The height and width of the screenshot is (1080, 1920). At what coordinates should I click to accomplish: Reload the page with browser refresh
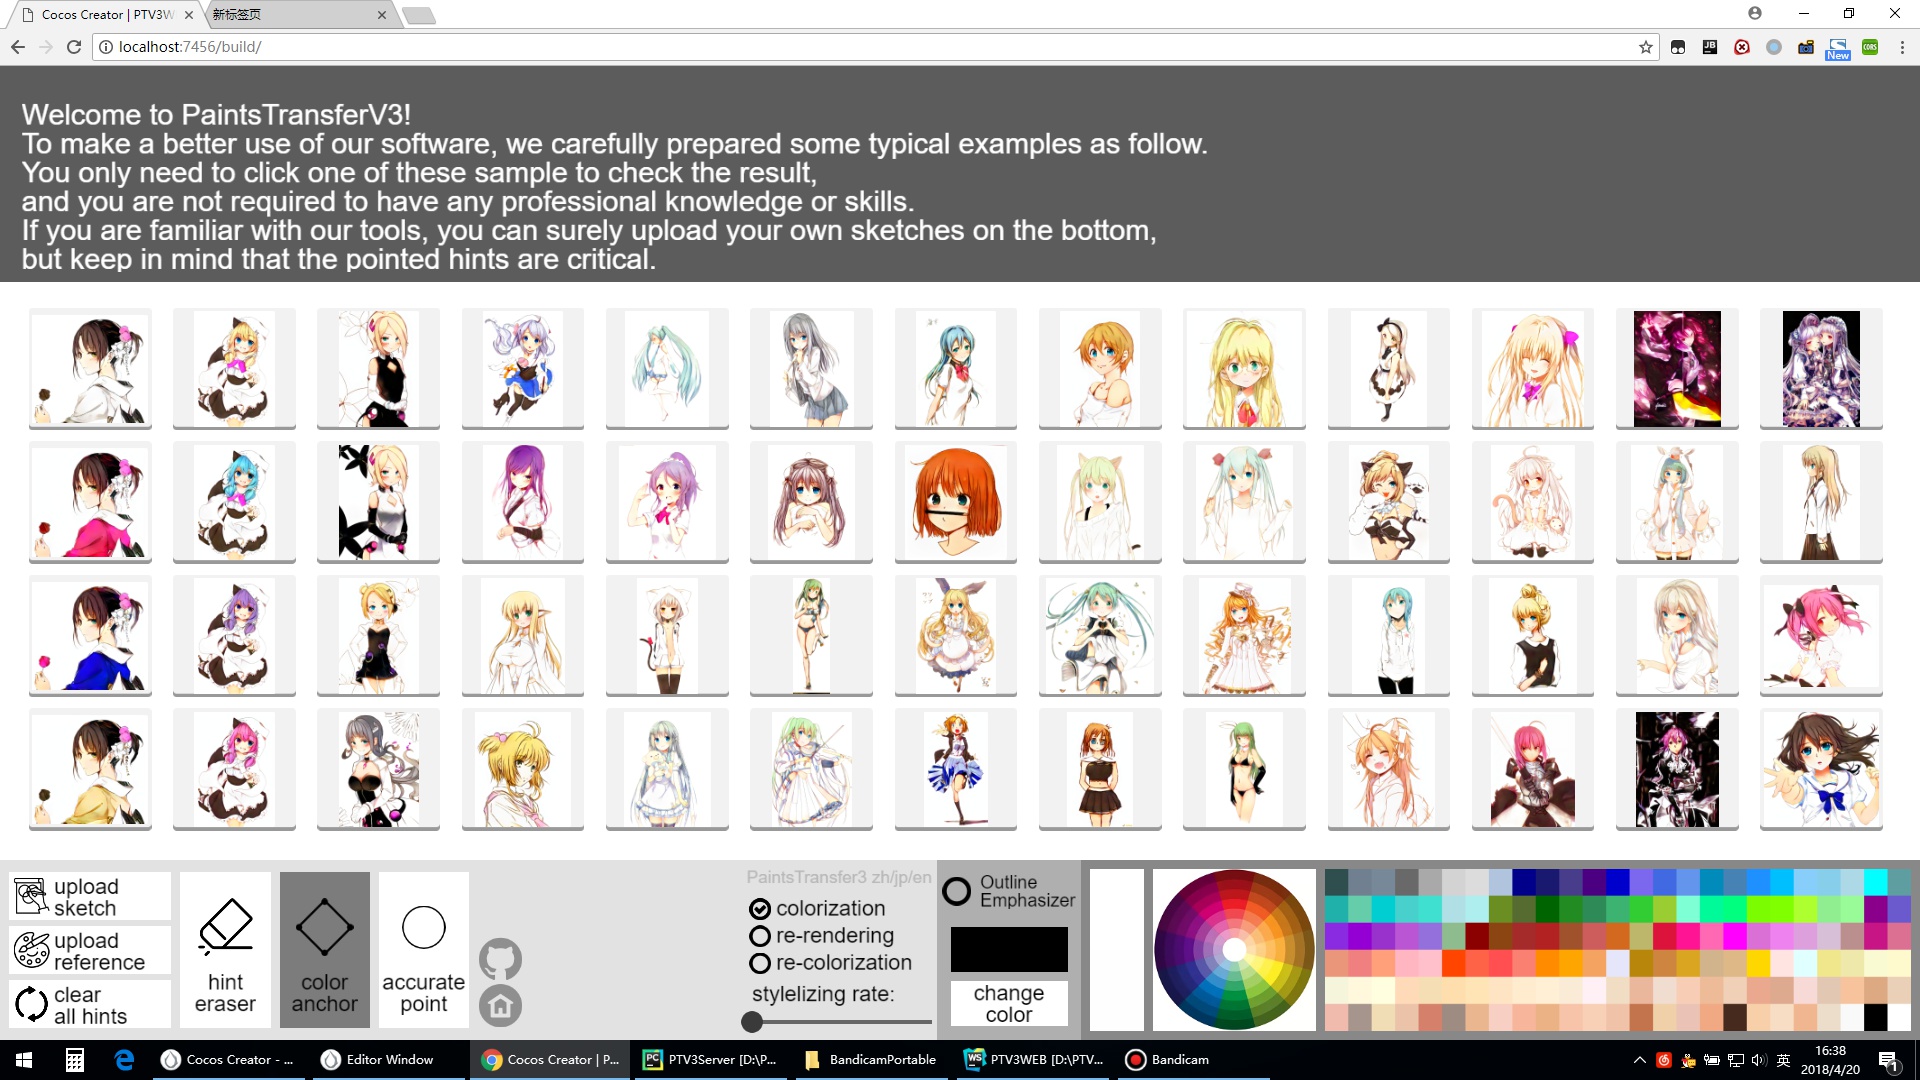[x=74, y=47]
